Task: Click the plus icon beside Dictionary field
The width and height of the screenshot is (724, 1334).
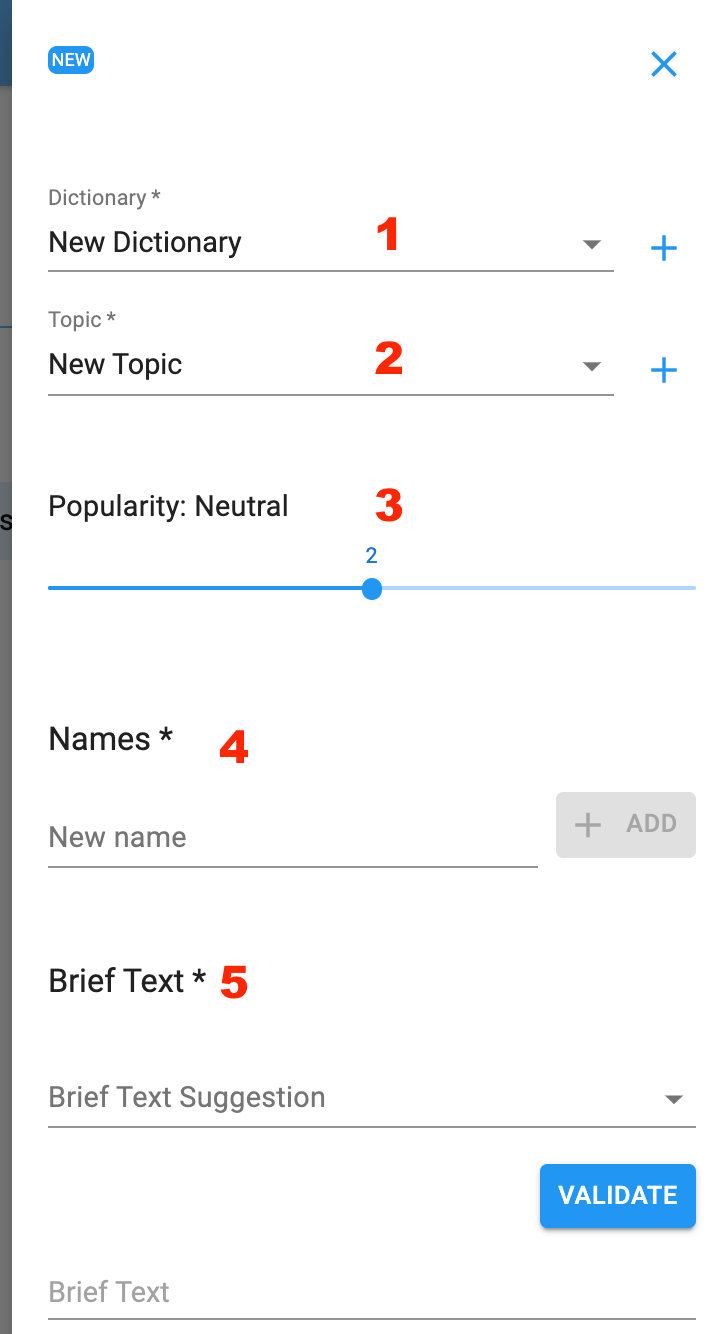Action: (x=664, y=248)
